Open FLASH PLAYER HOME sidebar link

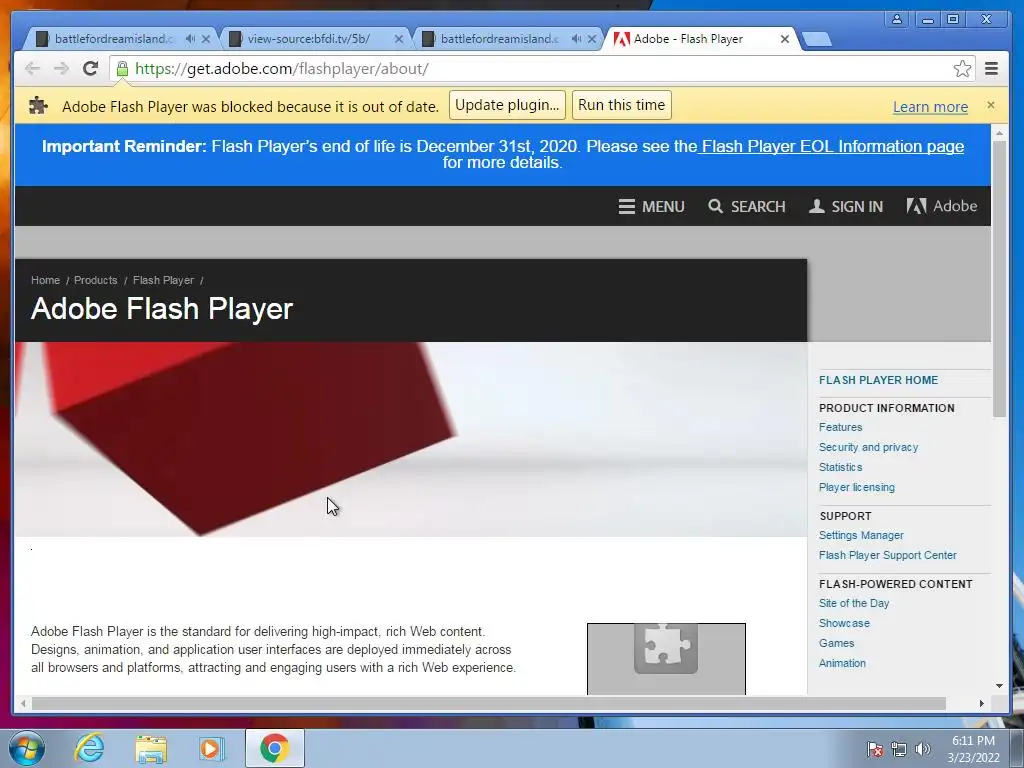pyautogui.click(x=878, y=380)
